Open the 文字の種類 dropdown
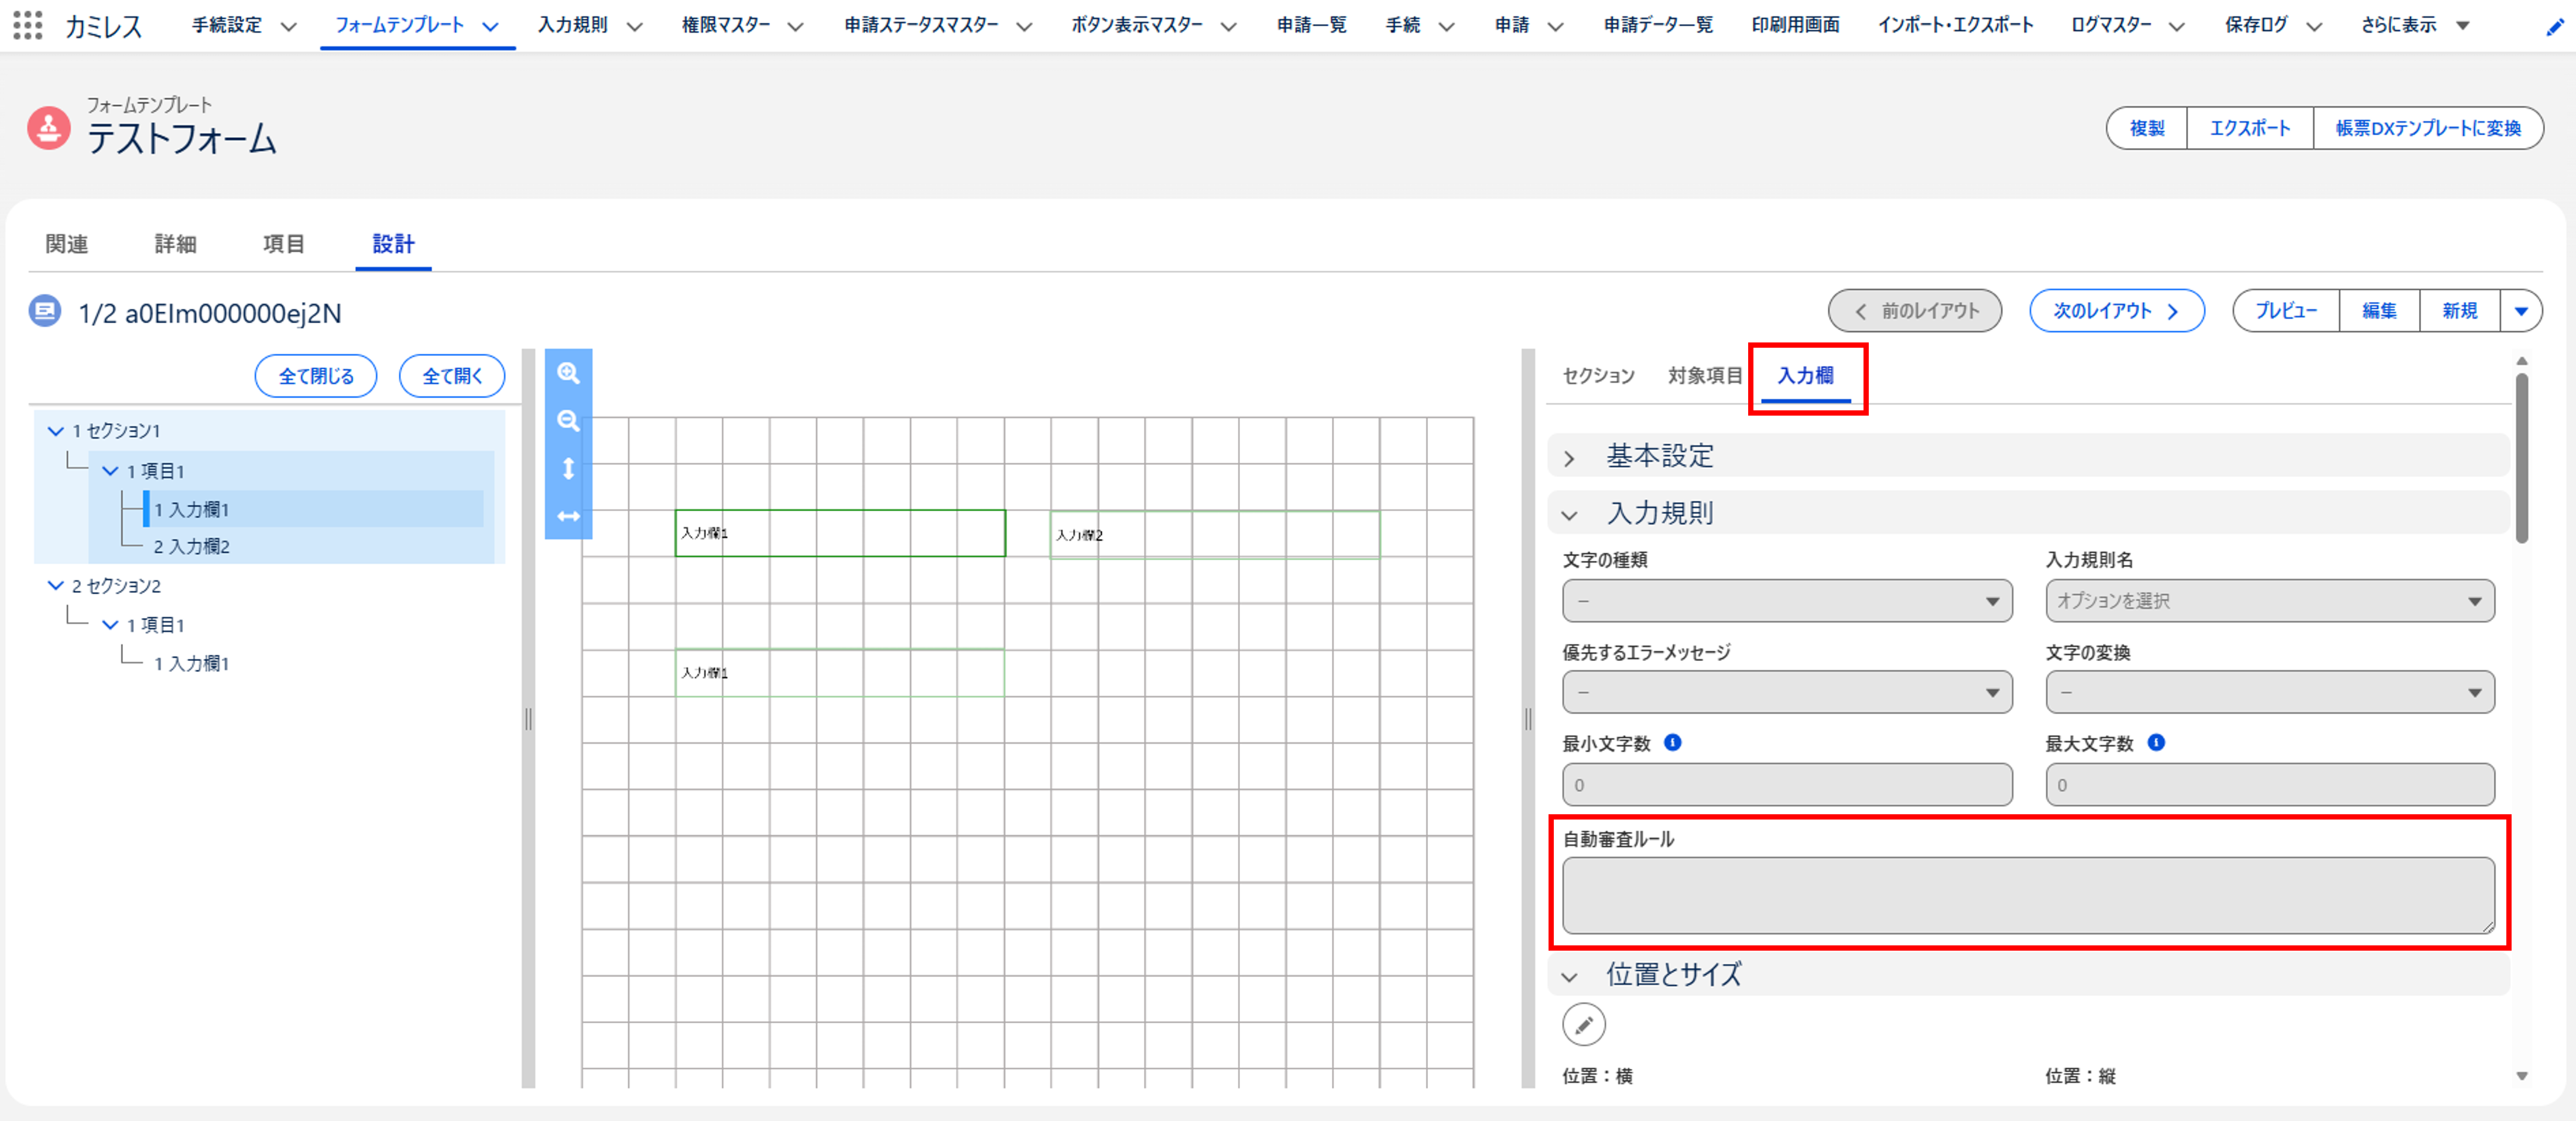Image resolution: width=2576 pixels, height=1121 pixels. tap(1786, 601)
